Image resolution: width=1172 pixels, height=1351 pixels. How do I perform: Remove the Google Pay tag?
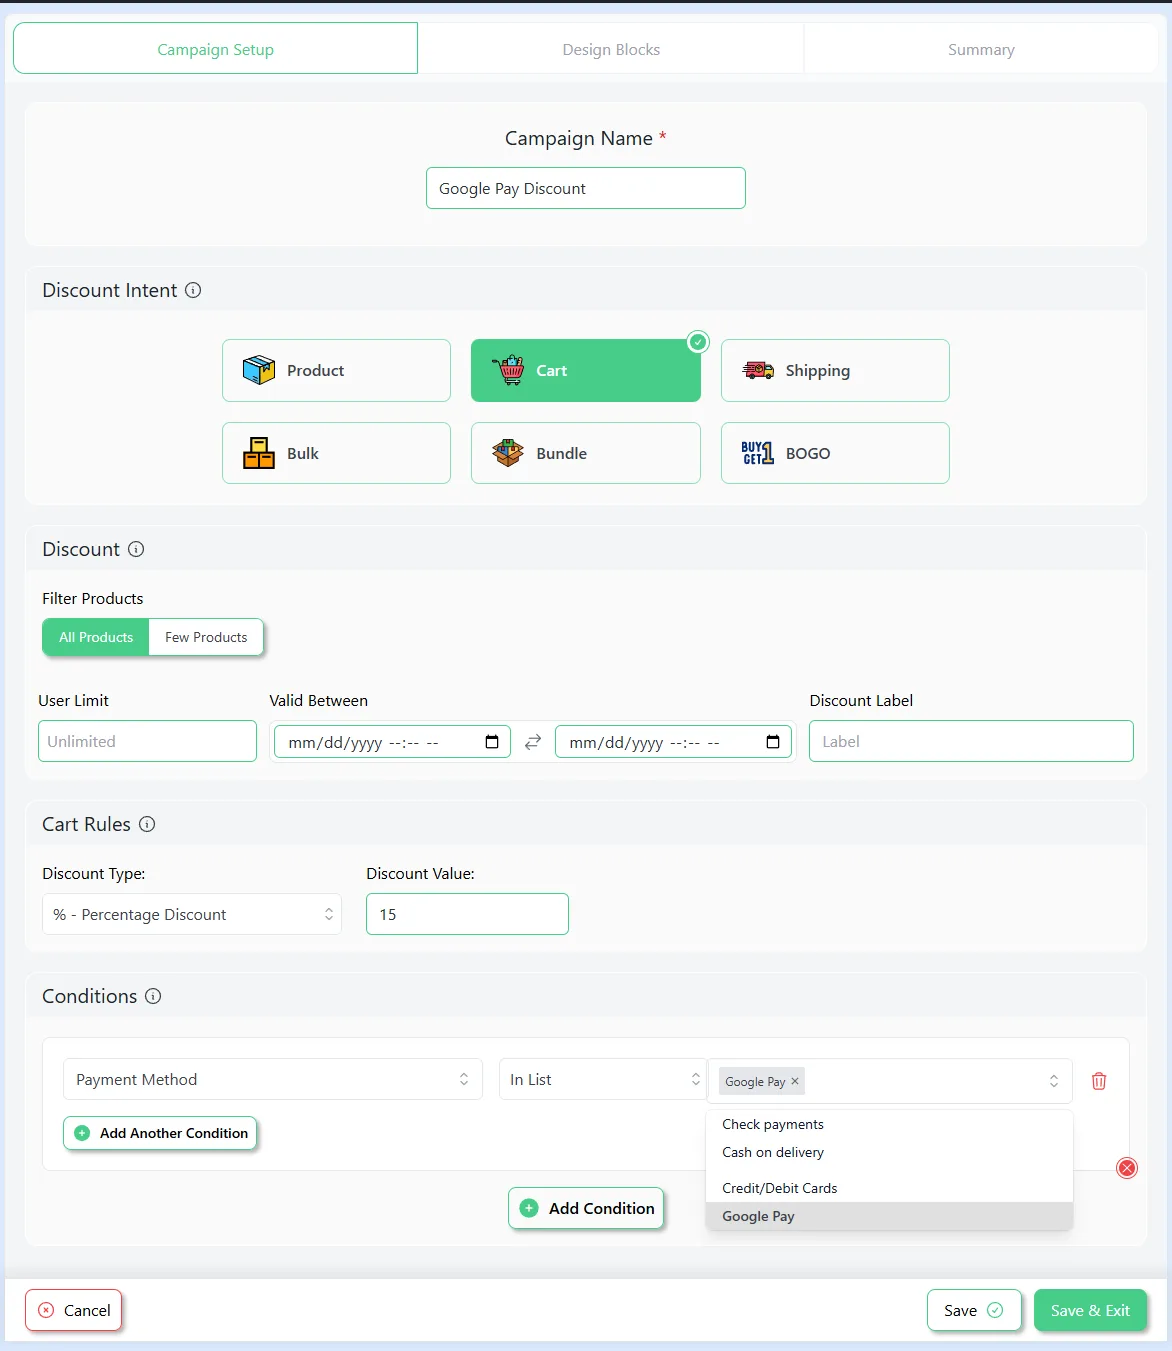click(x=795, y=1081)
